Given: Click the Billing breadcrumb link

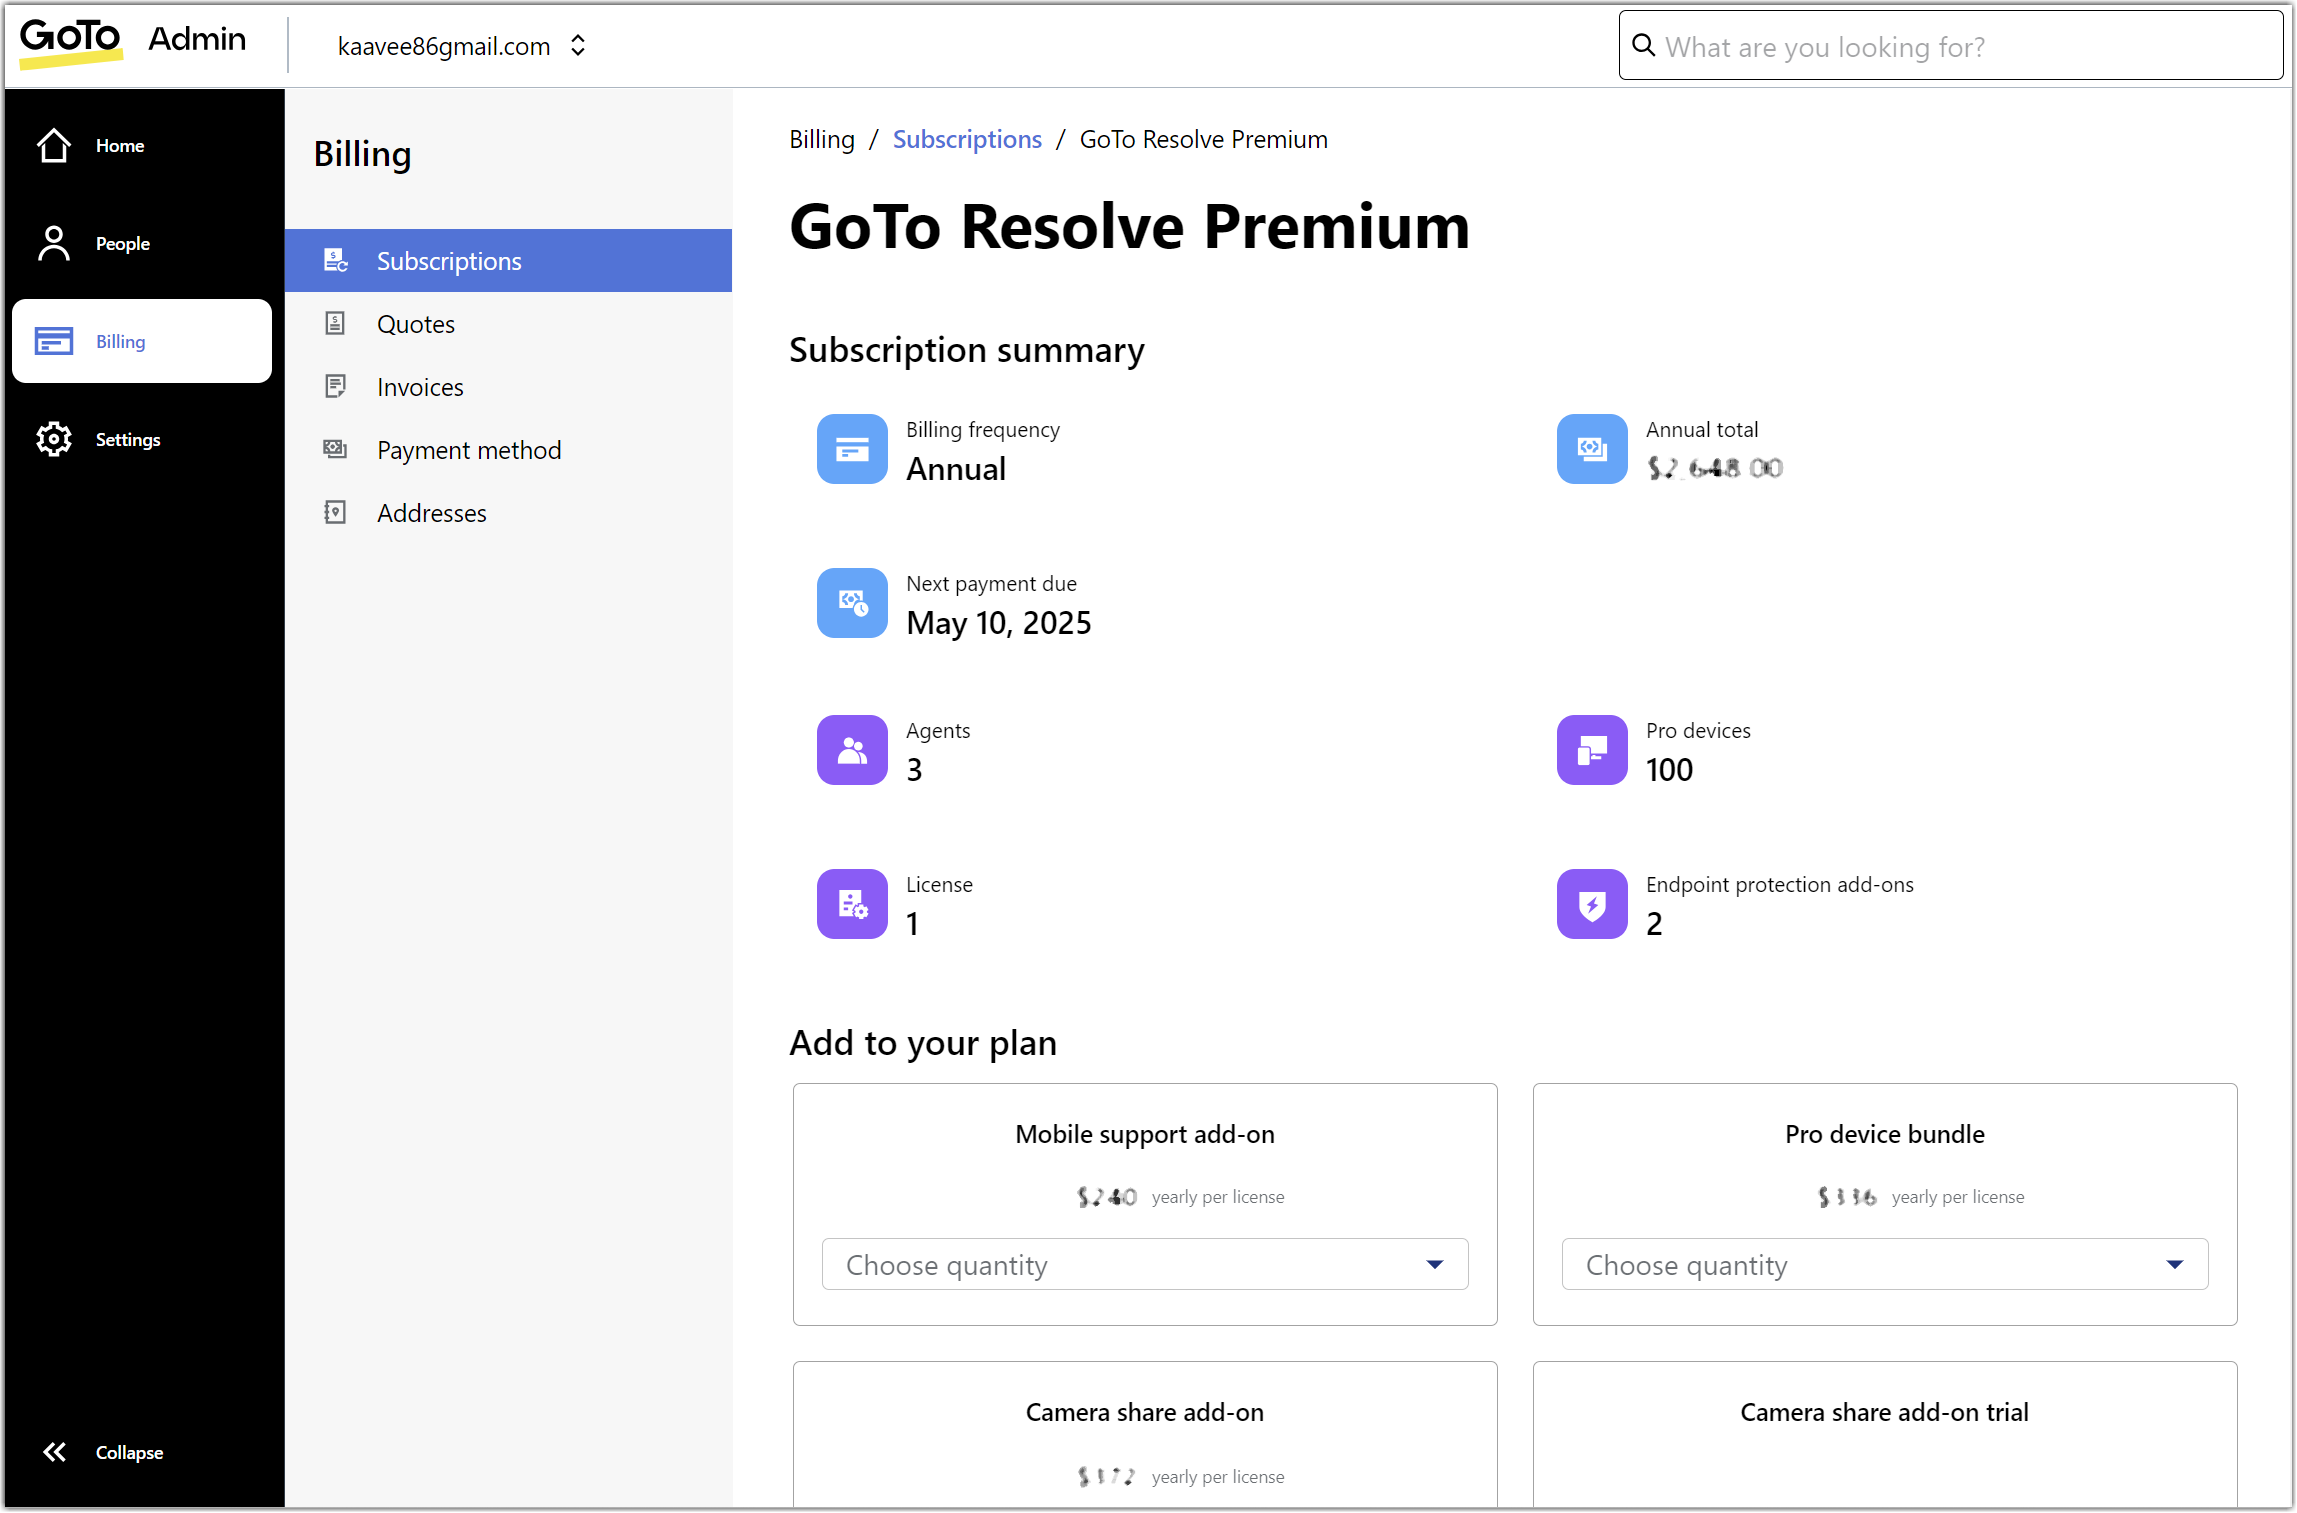Looking at the screenshot, I should [821, 139].
